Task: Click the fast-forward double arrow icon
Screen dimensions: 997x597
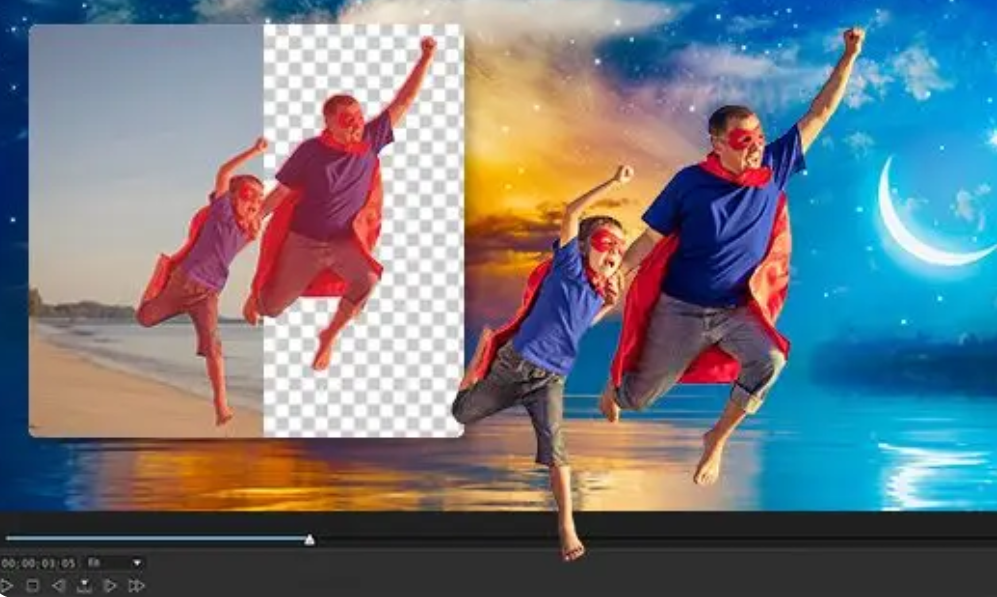Action: (137, 585)
